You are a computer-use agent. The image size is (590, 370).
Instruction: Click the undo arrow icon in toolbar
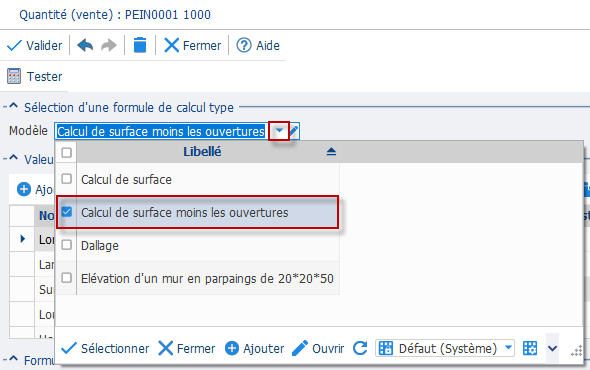coord(85,46)
